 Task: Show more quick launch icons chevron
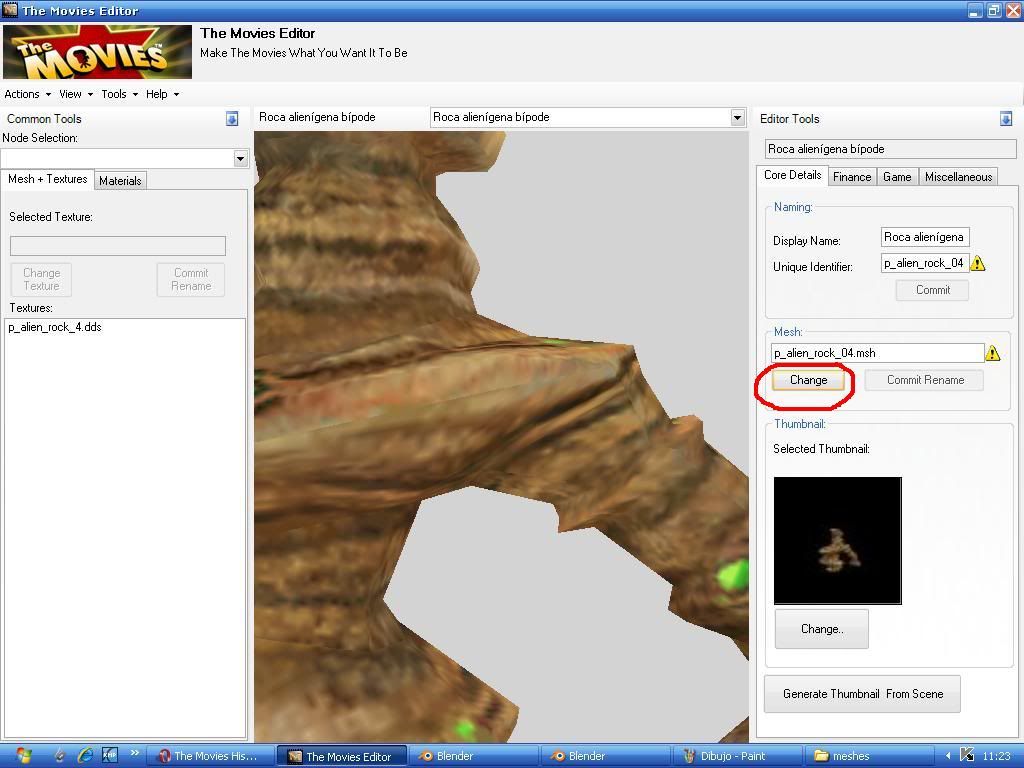tap(135, 753)
